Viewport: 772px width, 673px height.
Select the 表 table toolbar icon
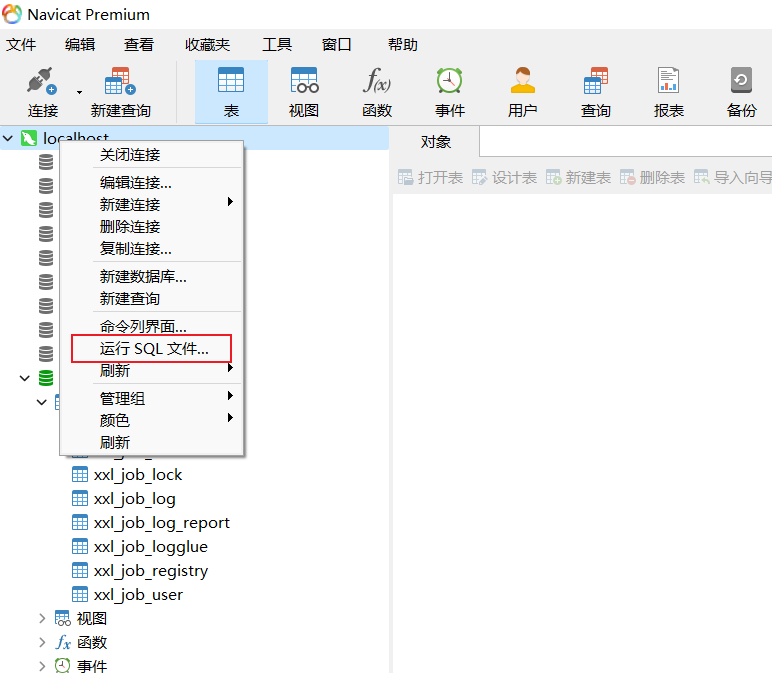231,80
